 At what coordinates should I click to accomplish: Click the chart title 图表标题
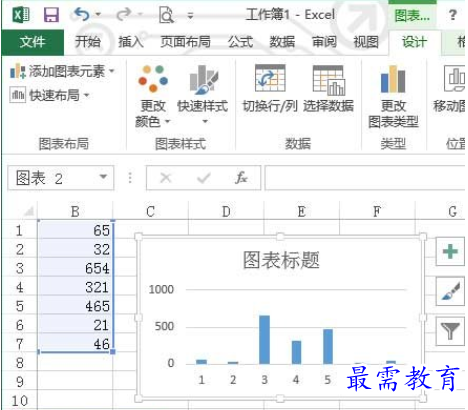pyautogui.click(x=281, y=260)
